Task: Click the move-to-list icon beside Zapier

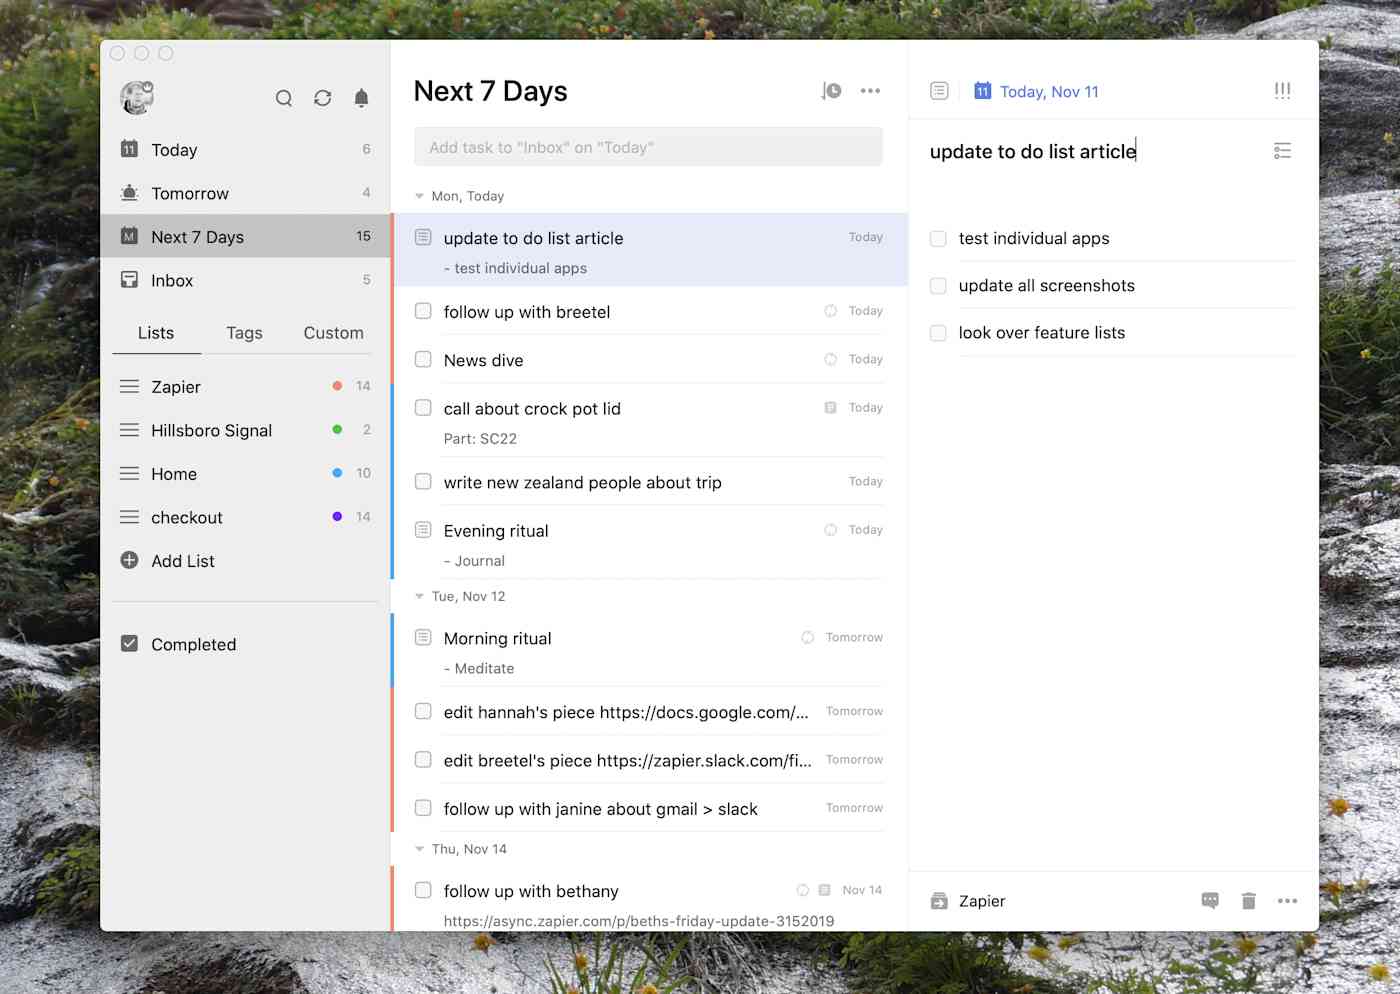Action: click(939, 901)
